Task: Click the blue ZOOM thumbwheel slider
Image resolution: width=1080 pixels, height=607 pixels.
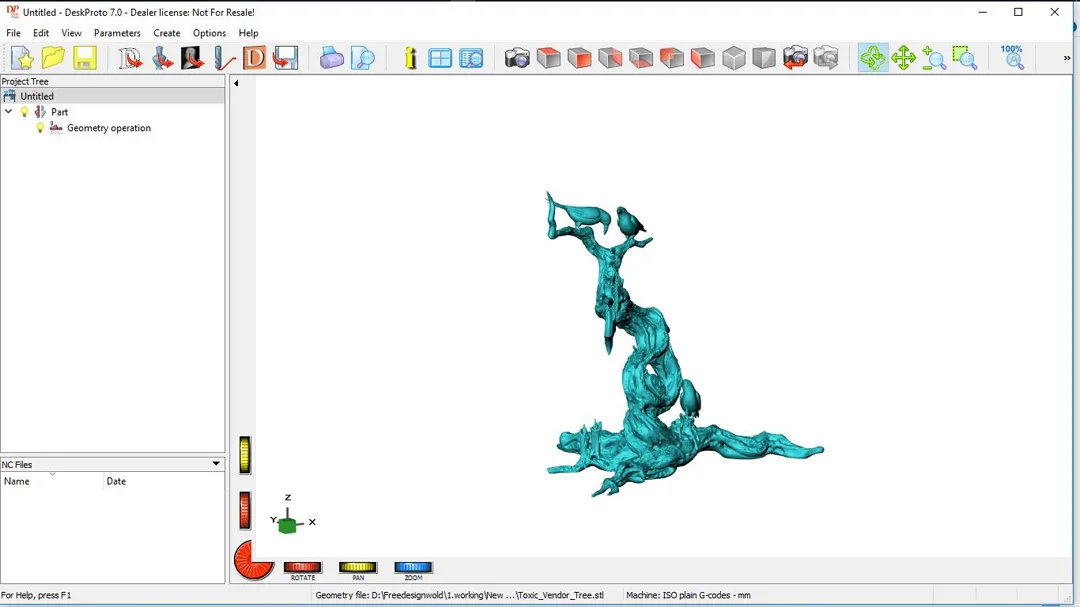Action: click(x=413, y=567)
